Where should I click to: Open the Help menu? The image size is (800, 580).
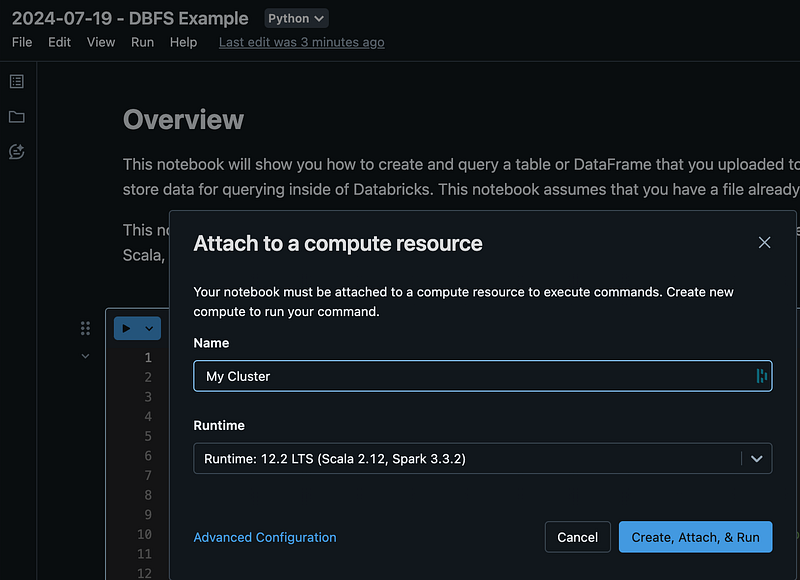(184, 42)
